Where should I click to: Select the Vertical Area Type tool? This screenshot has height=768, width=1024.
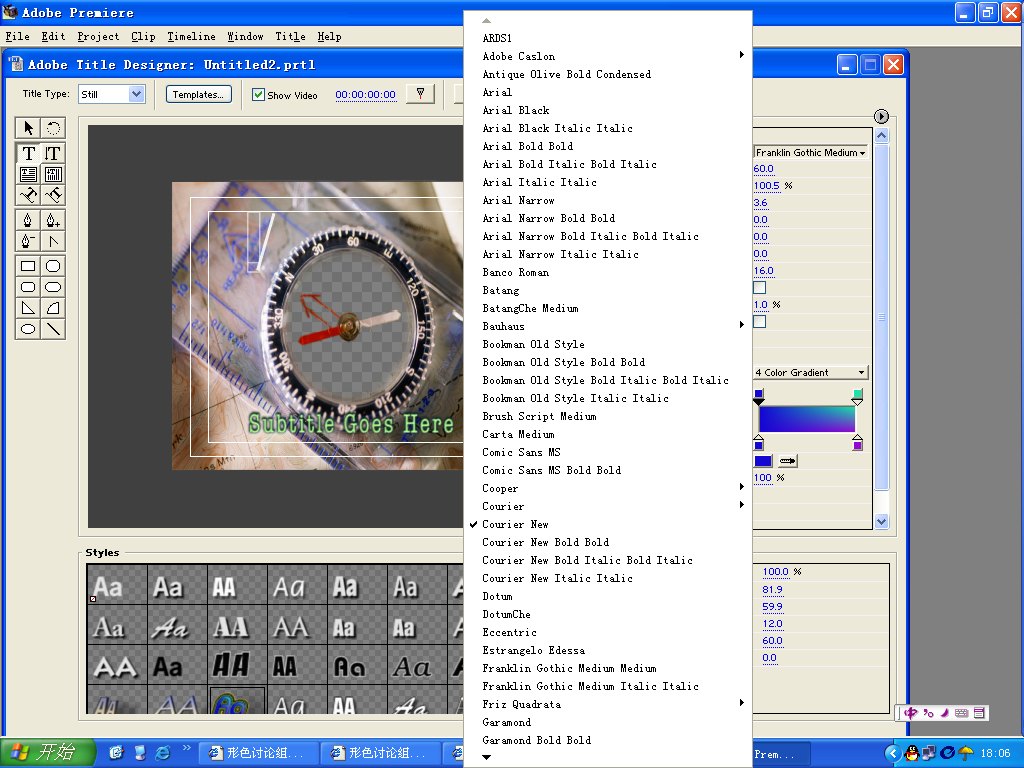pos(53,174)
